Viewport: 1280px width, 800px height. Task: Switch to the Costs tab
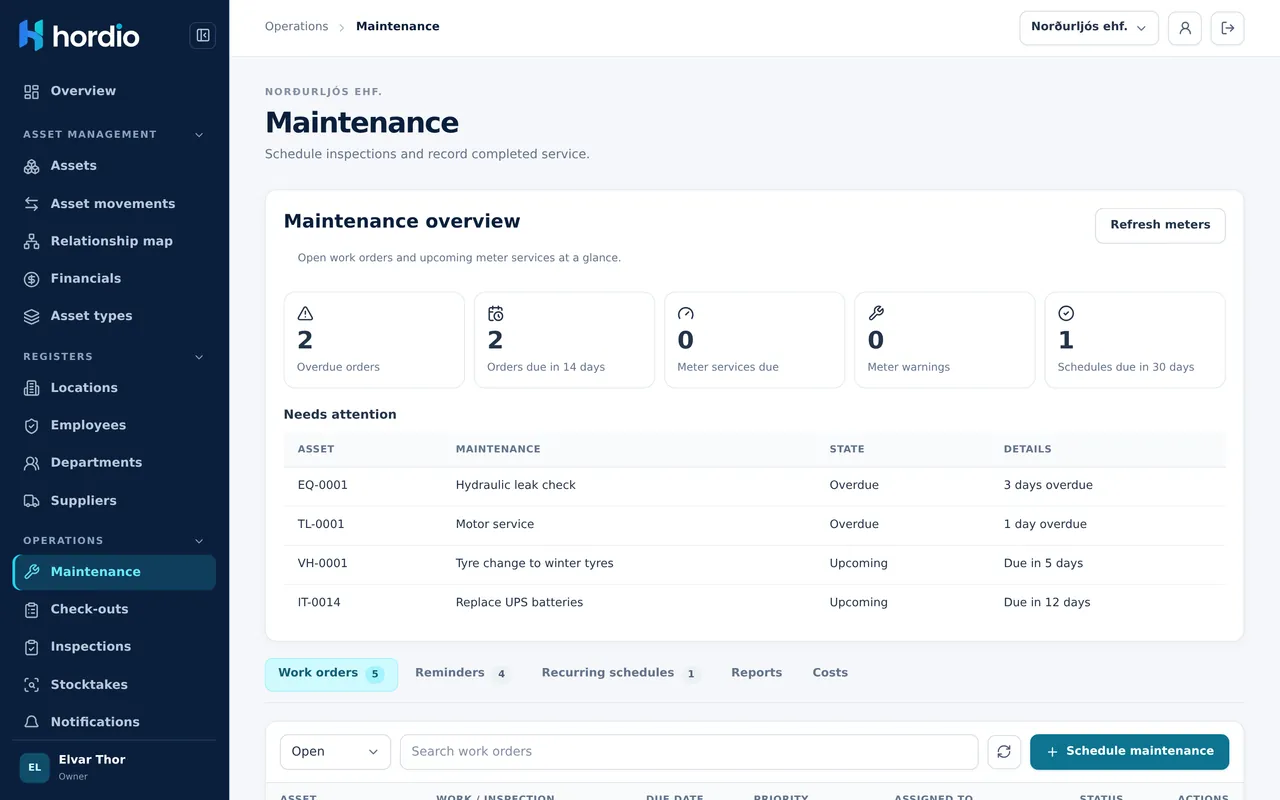(x=830, y=673)
